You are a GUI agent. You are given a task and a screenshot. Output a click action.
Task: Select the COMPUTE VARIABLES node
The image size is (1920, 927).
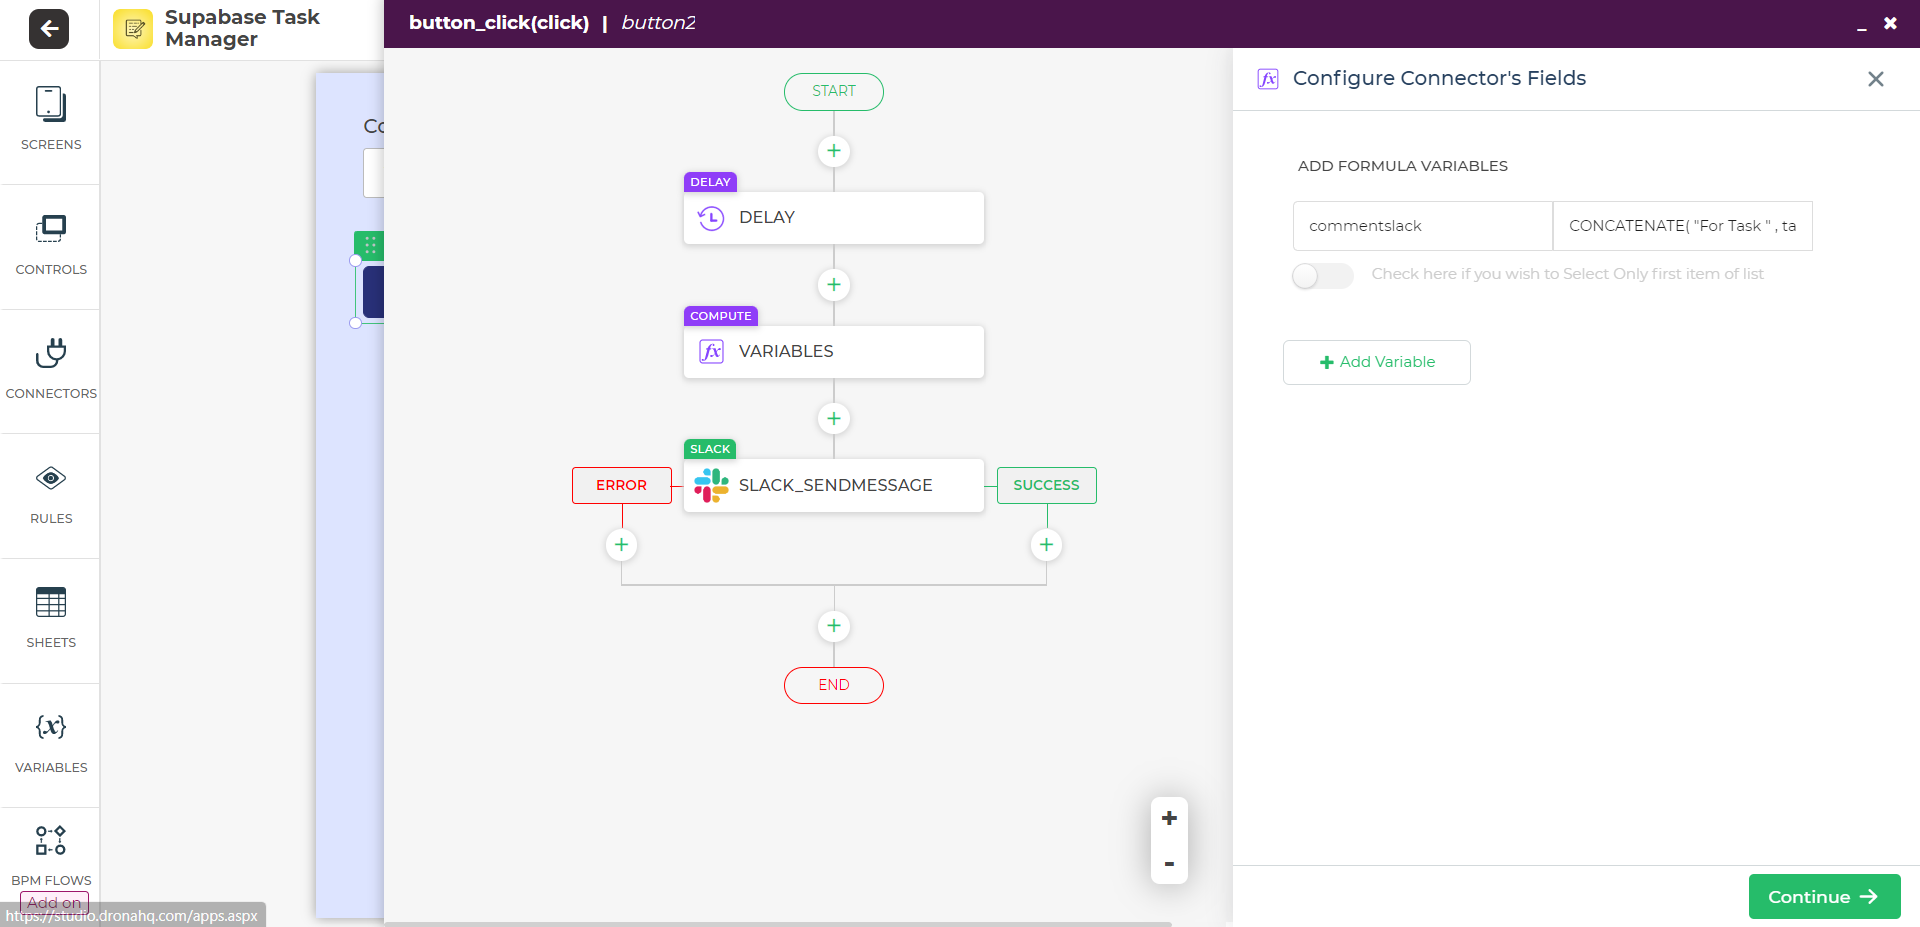[833, 352]
